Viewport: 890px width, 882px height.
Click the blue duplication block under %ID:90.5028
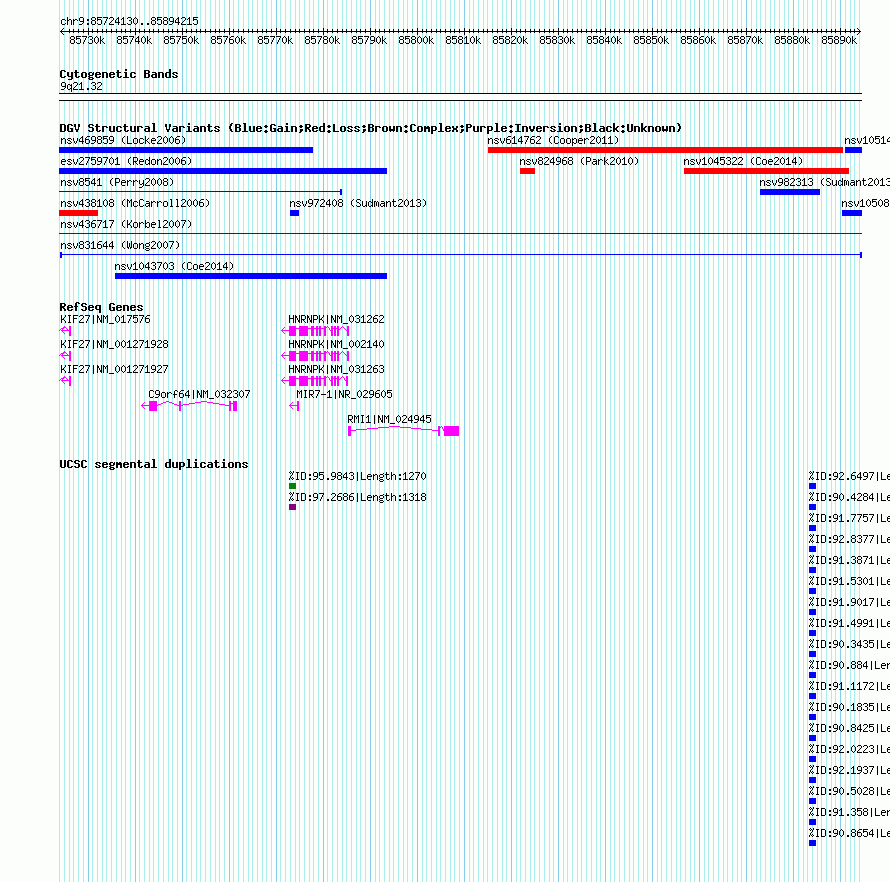click(812, 801)
